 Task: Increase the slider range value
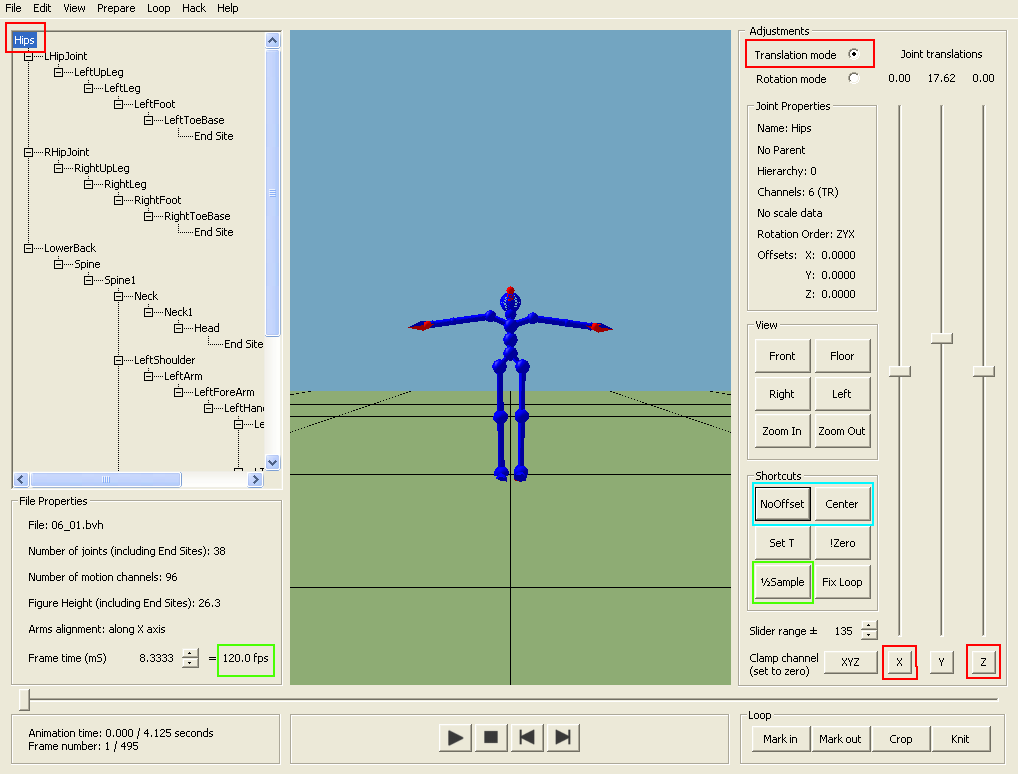point(869,626)
